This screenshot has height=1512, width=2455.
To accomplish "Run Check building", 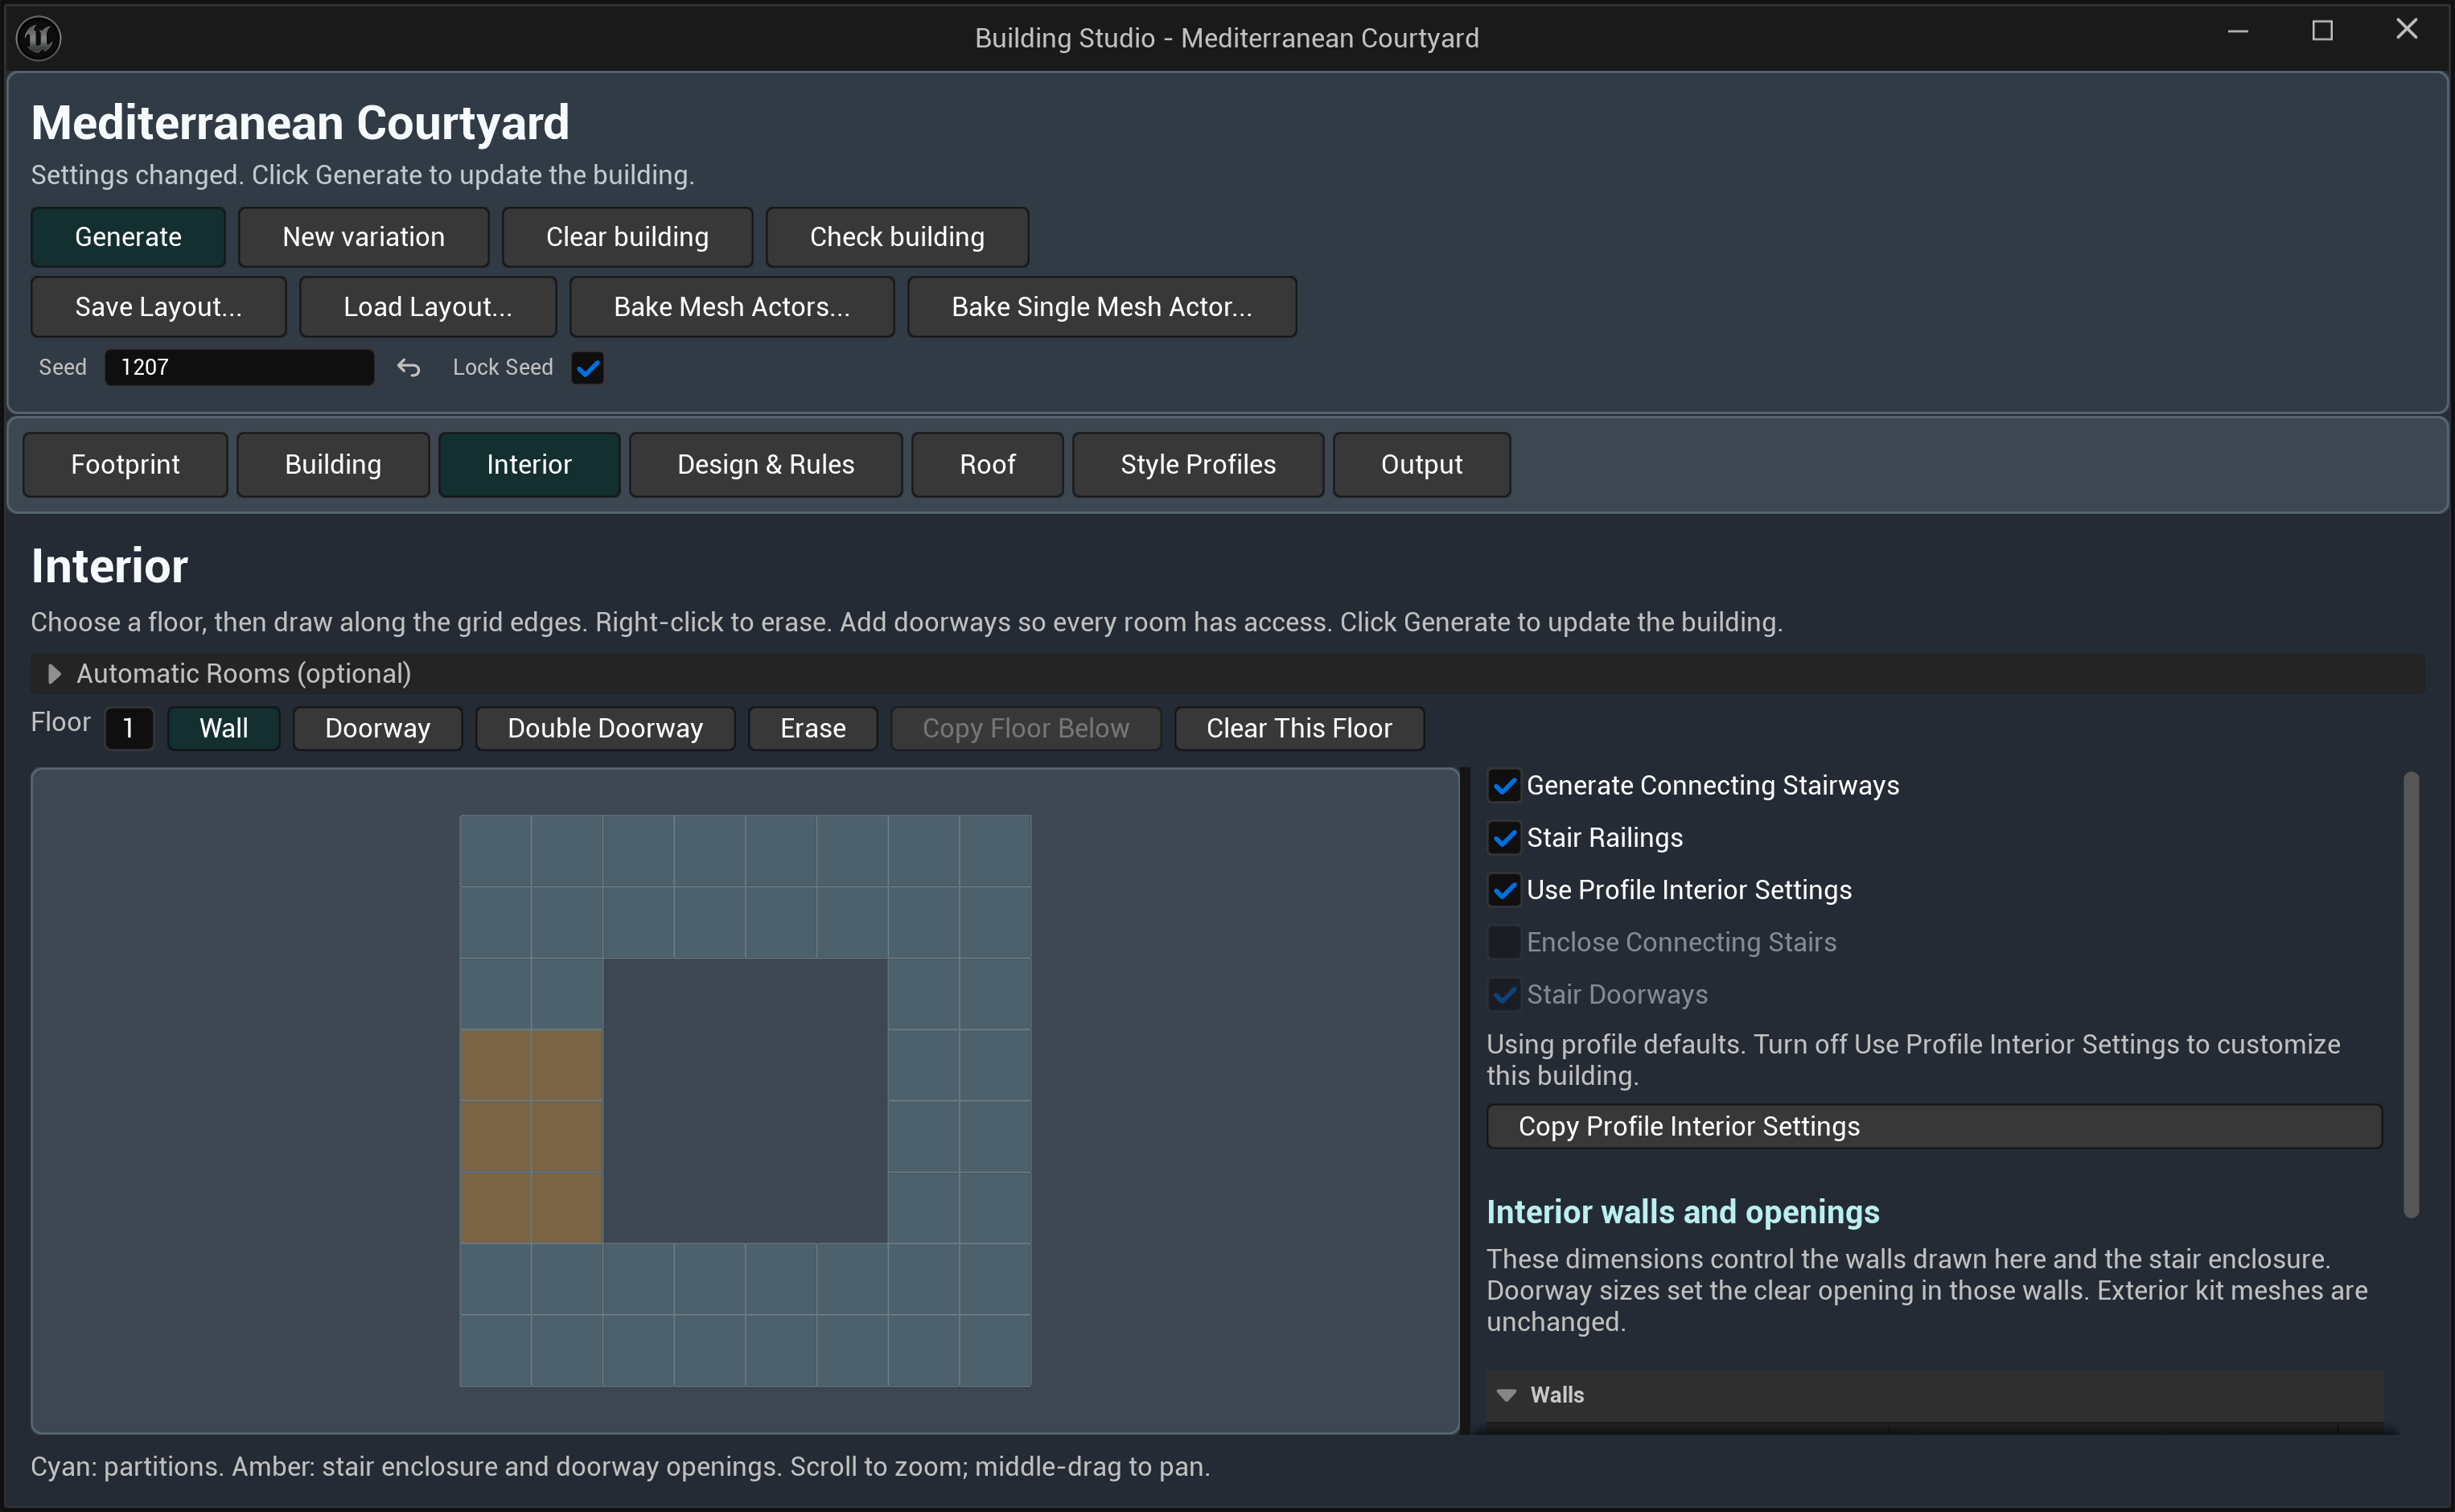I will tap(897, 237).
